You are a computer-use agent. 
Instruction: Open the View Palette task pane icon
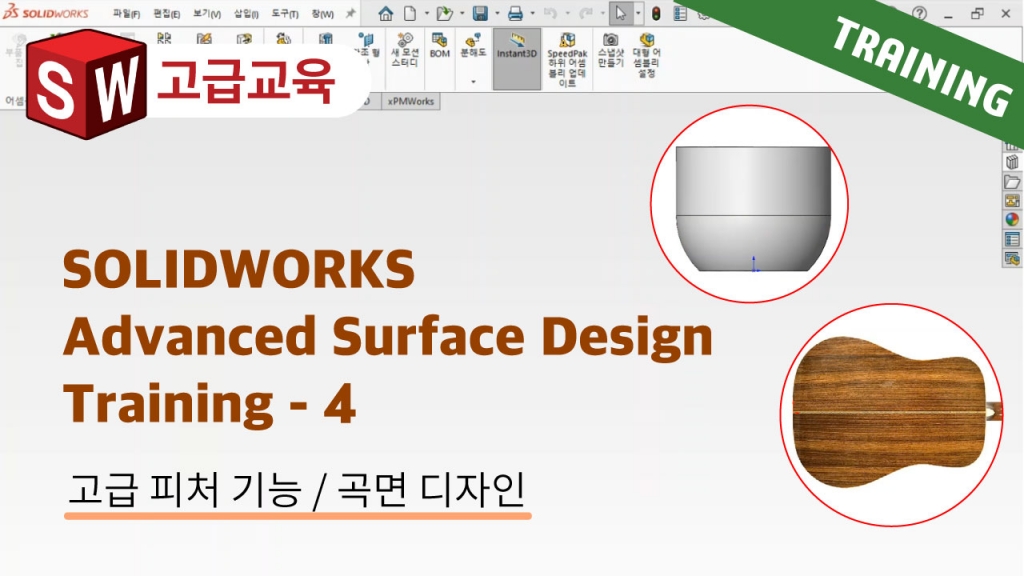[x=1012, y=200]
